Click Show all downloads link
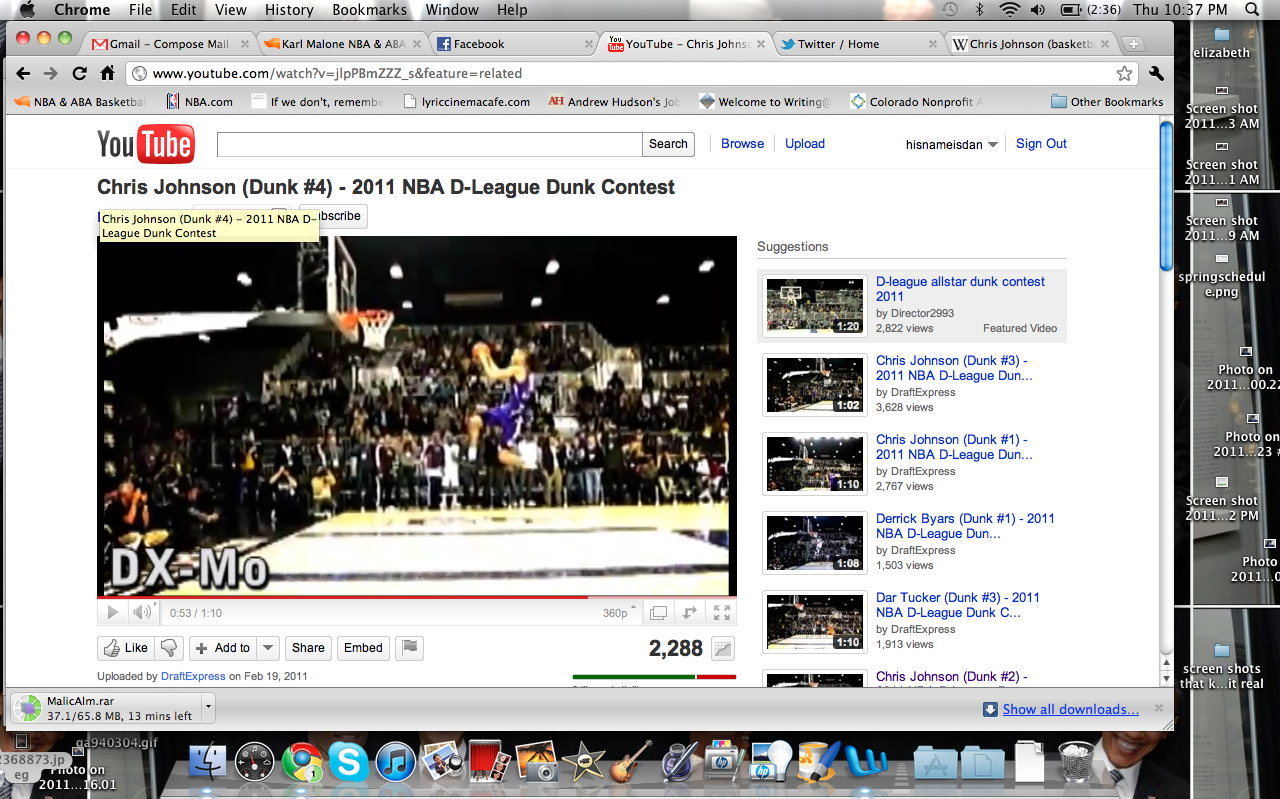 [1070, 709]
